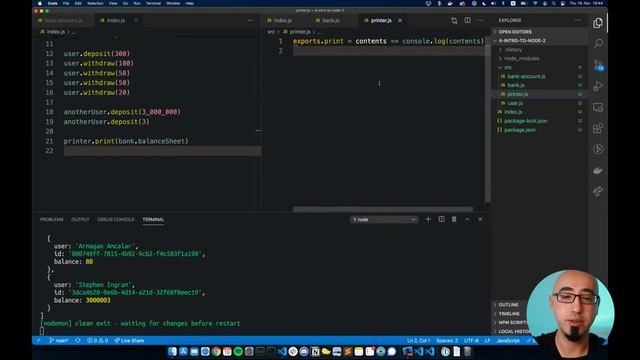
Task: Switch to the index.js tab in left group
Action: click(116, 20)
